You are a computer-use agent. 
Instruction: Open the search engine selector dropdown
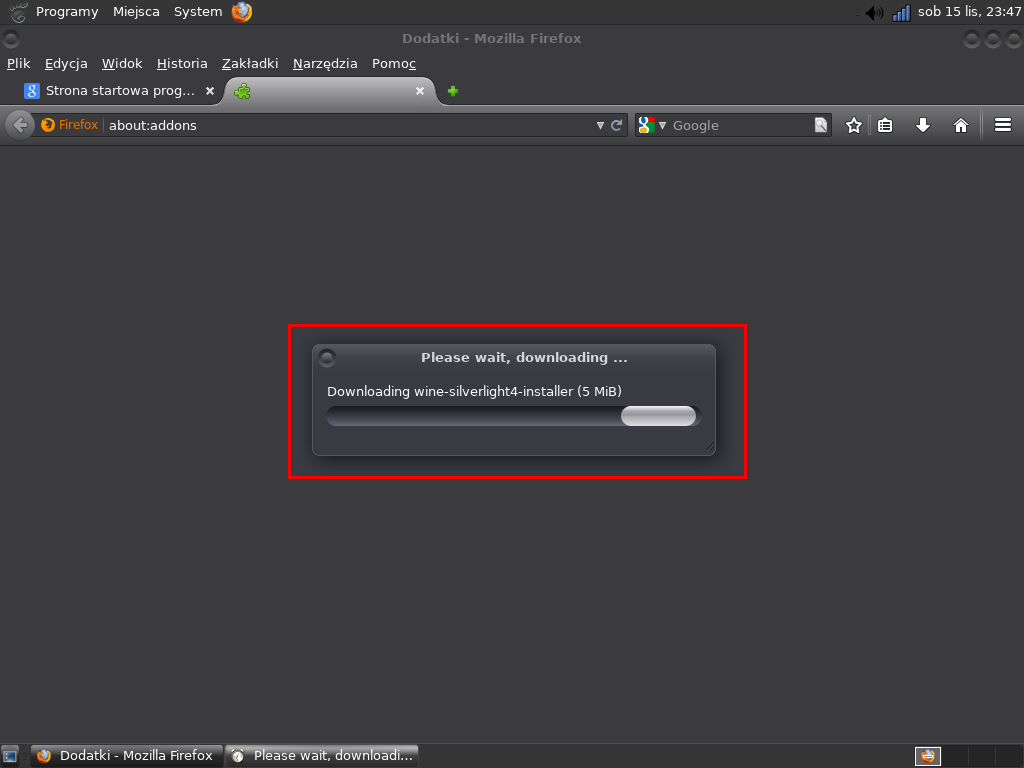(x=652, y=125)
